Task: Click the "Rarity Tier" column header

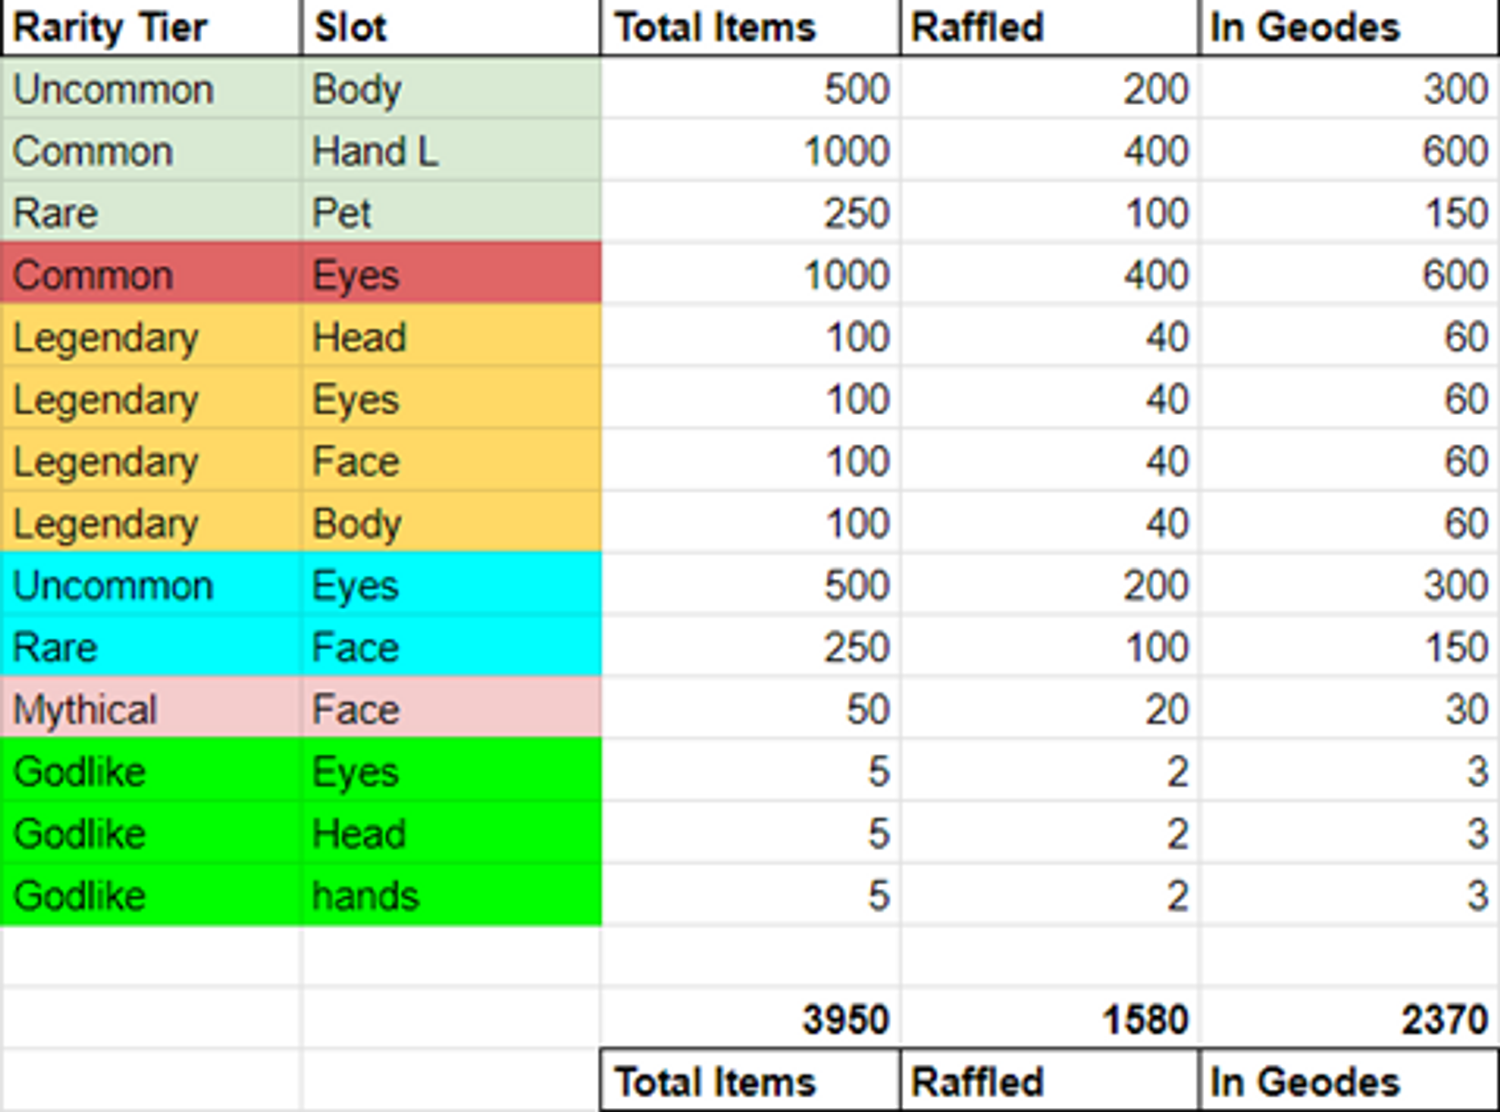Action: coord(150,27)
